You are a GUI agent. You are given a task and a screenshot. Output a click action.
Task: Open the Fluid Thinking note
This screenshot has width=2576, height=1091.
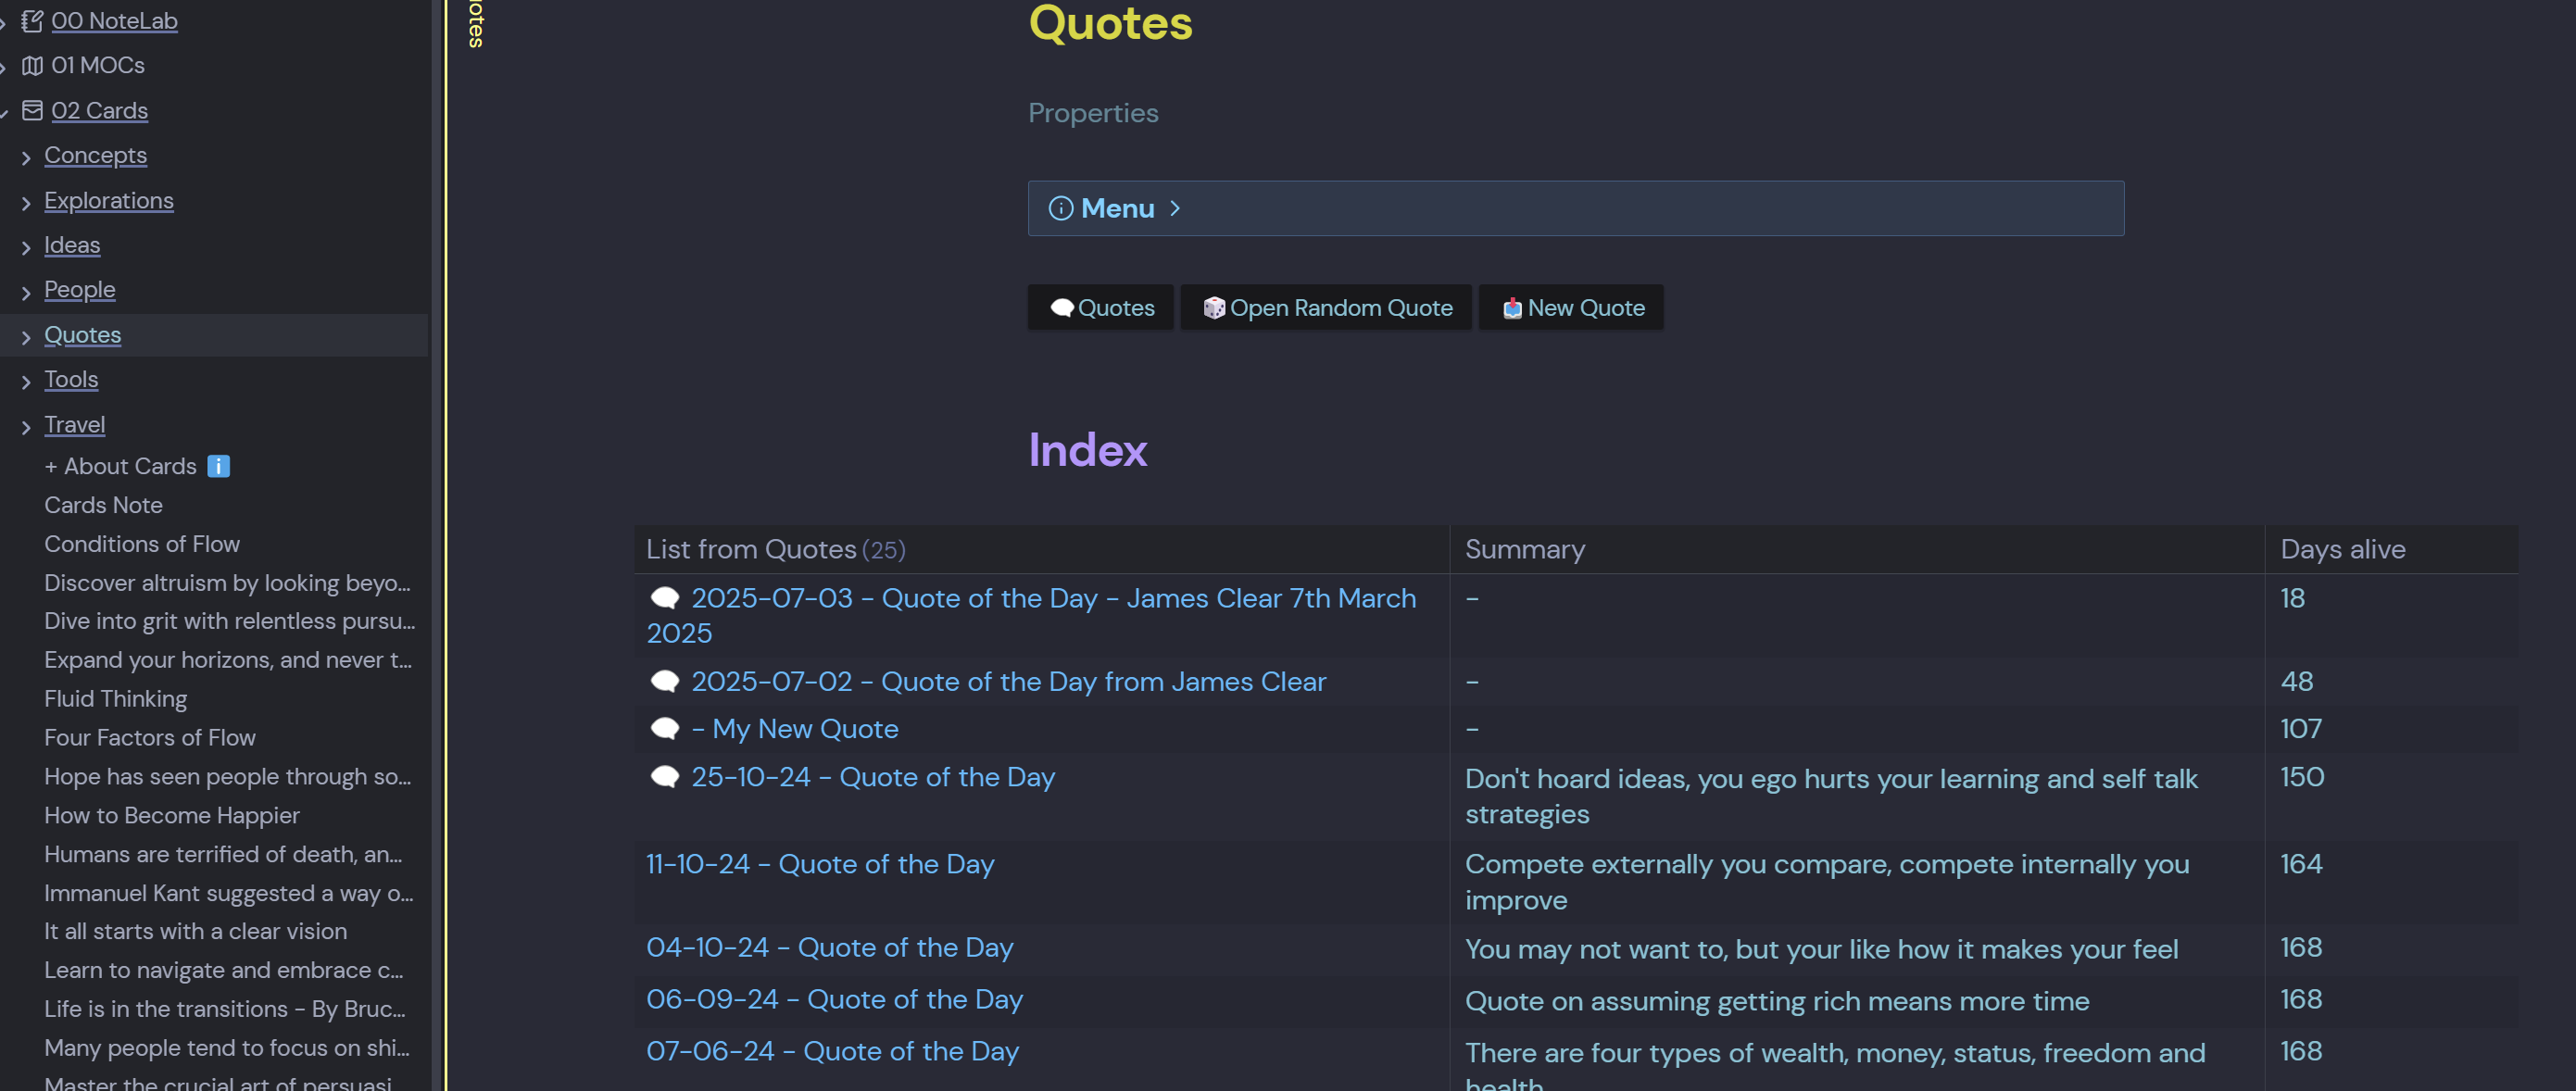(115, 699)
